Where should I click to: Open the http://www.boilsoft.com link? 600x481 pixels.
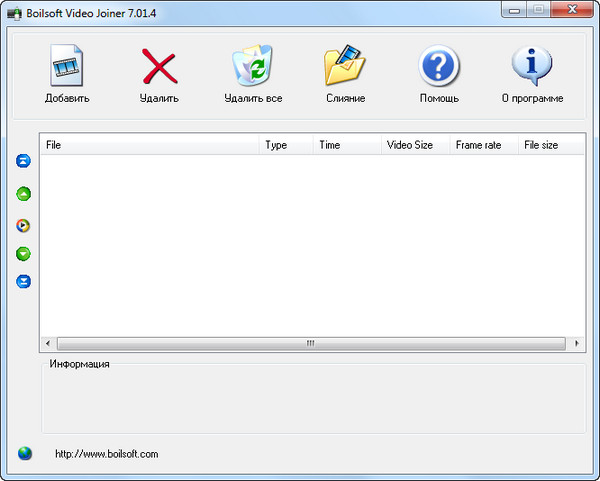[106, 454]
